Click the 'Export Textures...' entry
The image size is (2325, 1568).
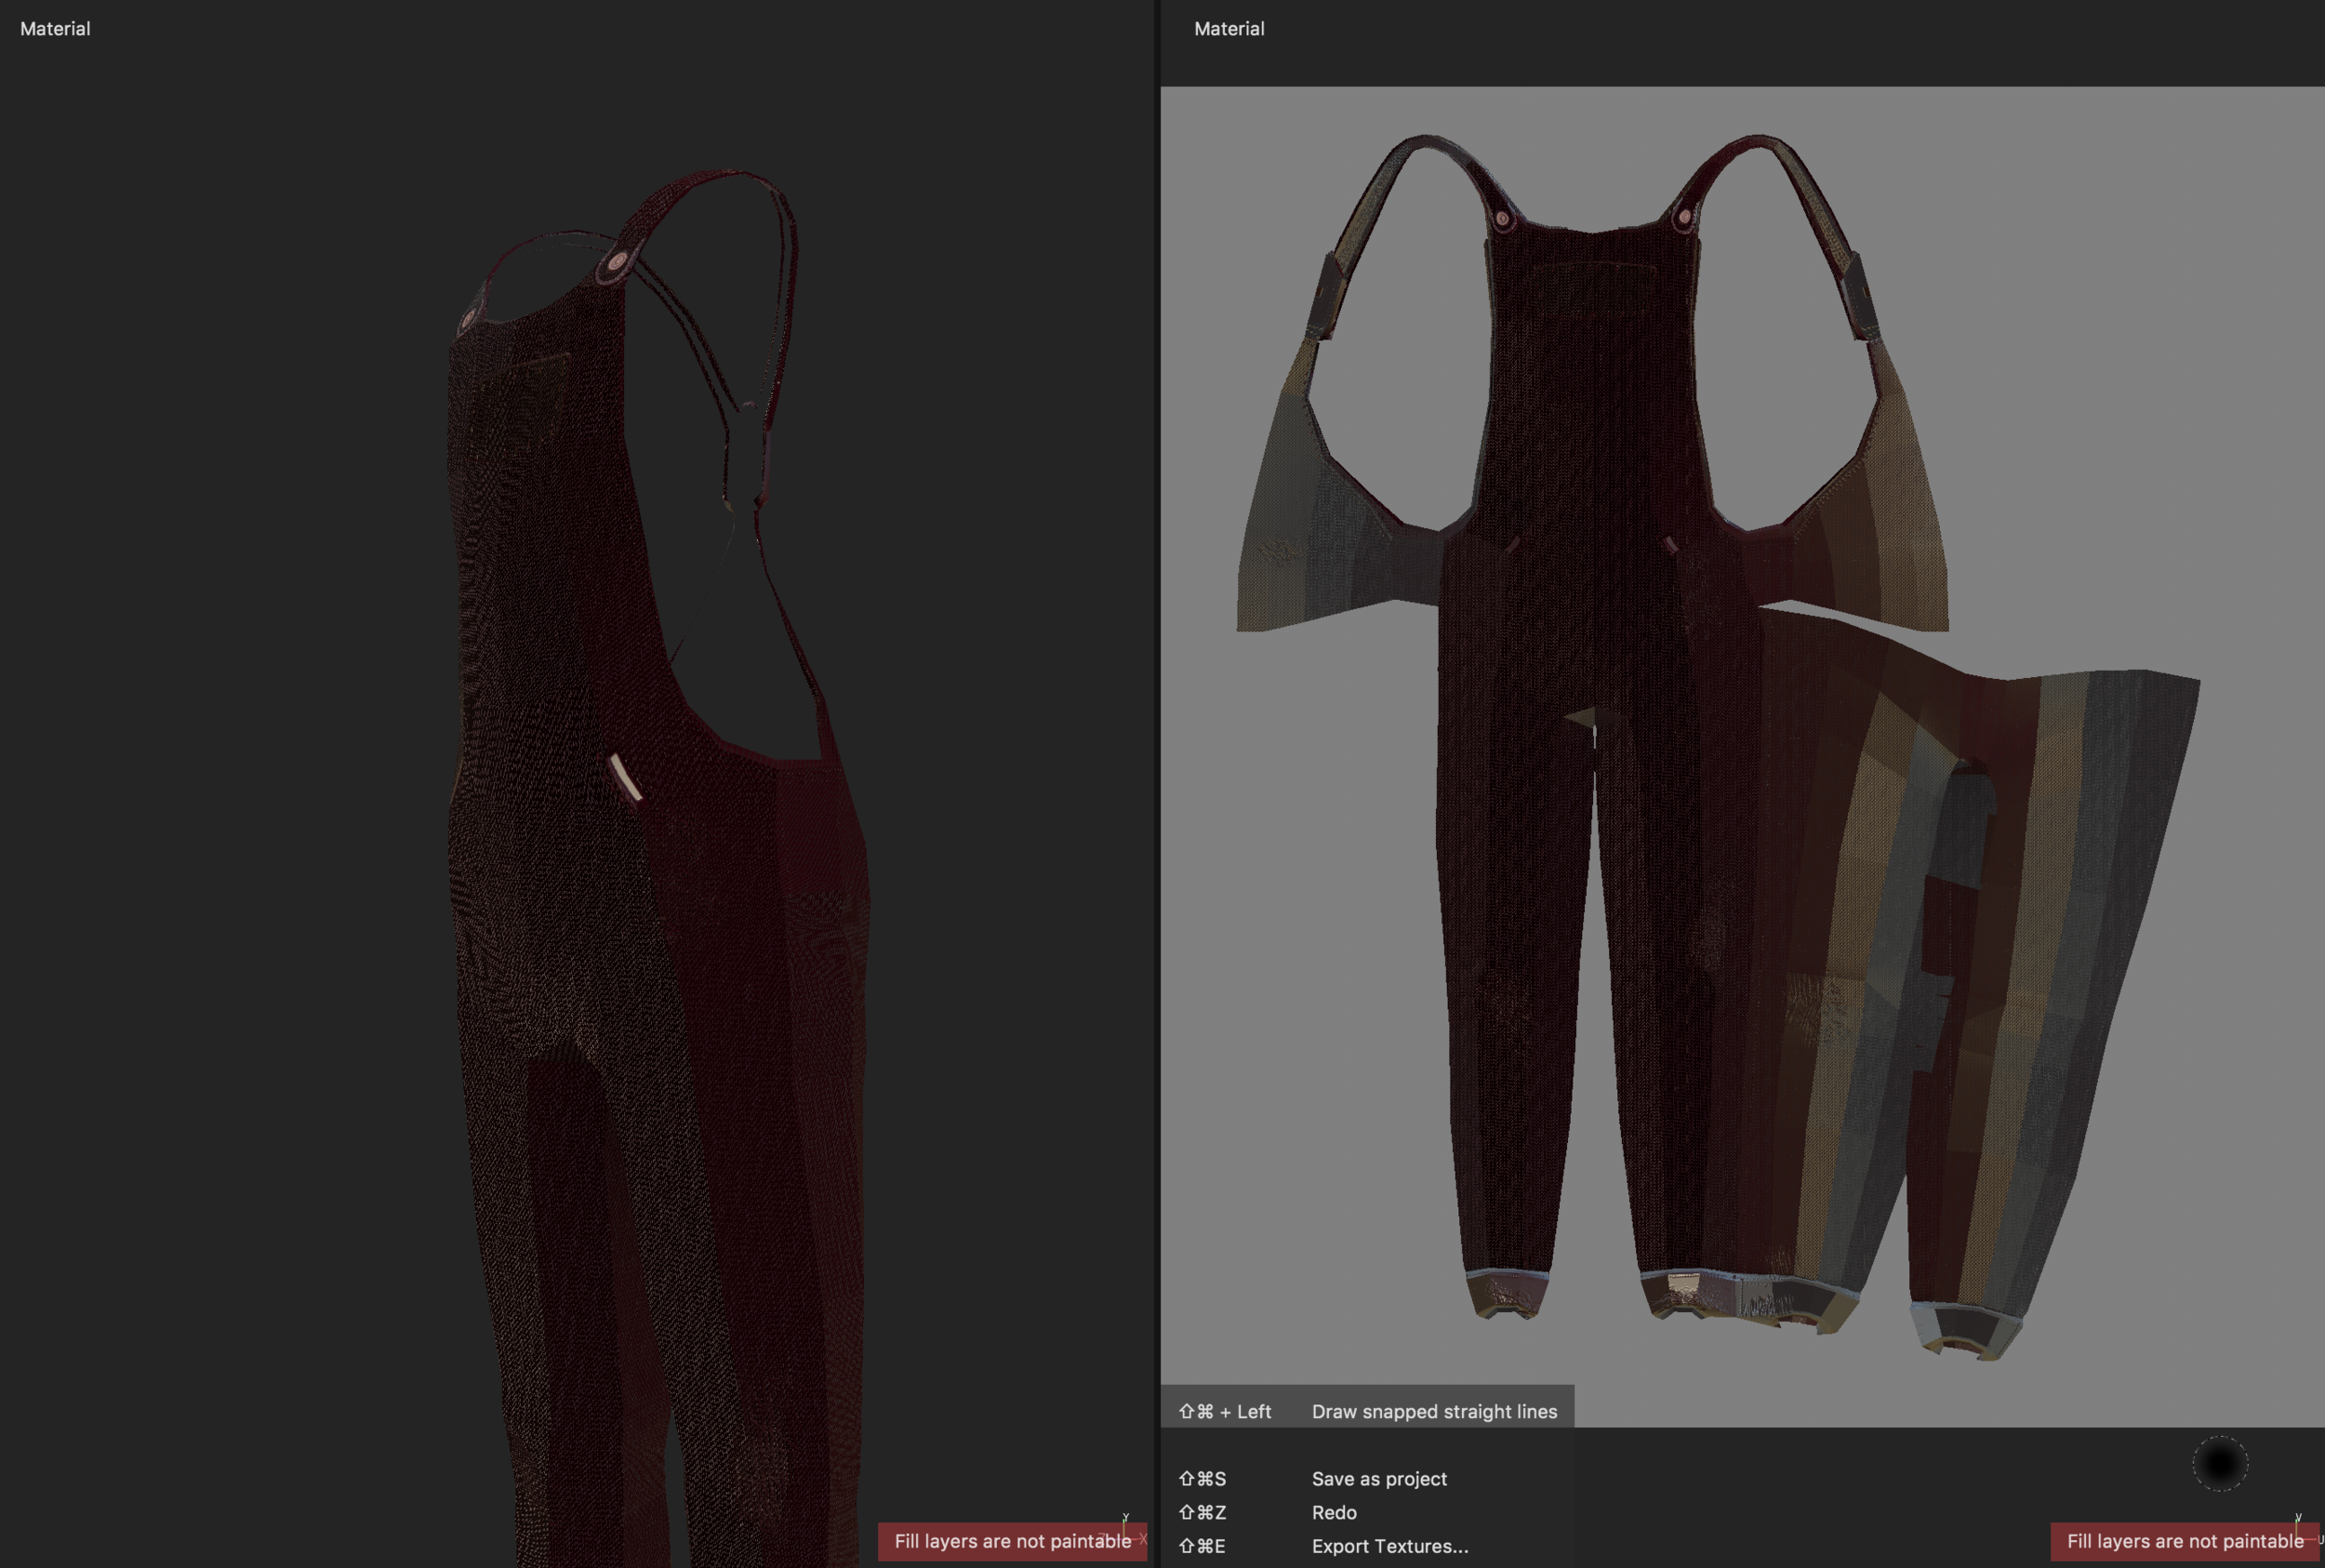pos(1389,1546)
